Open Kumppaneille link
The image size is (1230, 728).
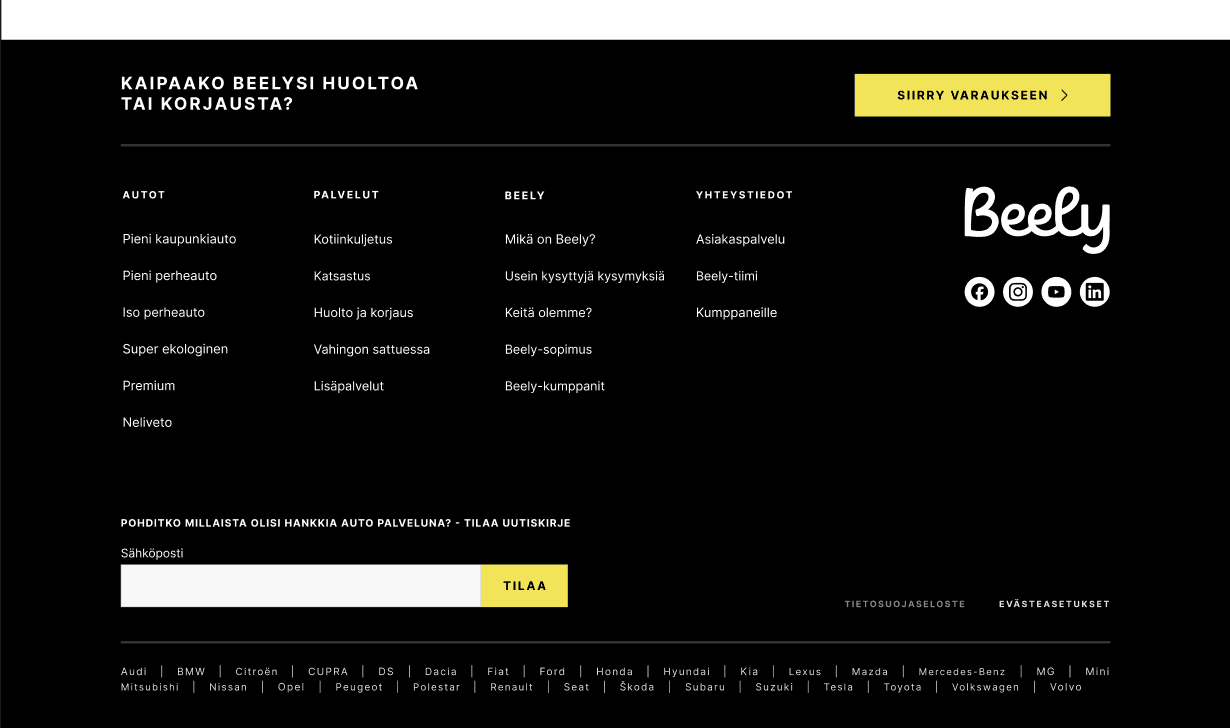click(x=736, y=313)
